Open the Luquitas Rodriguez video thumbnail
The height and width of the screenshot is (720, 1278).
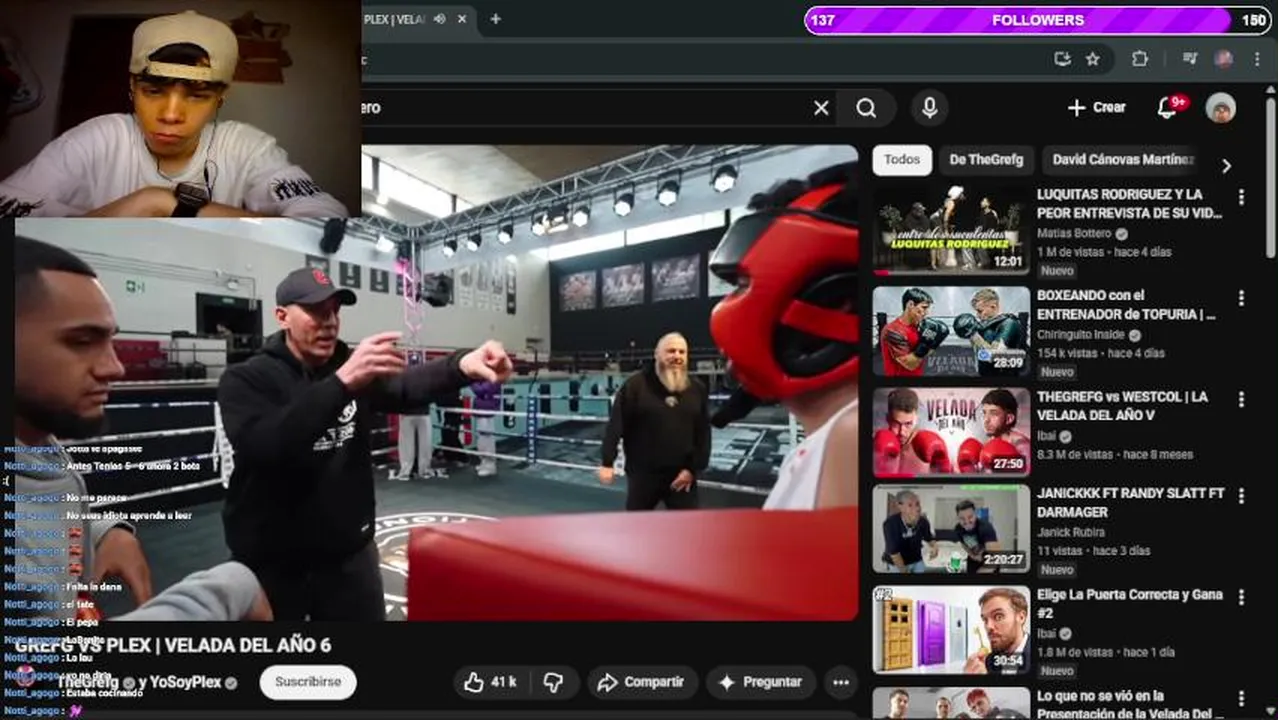[951, 231]
